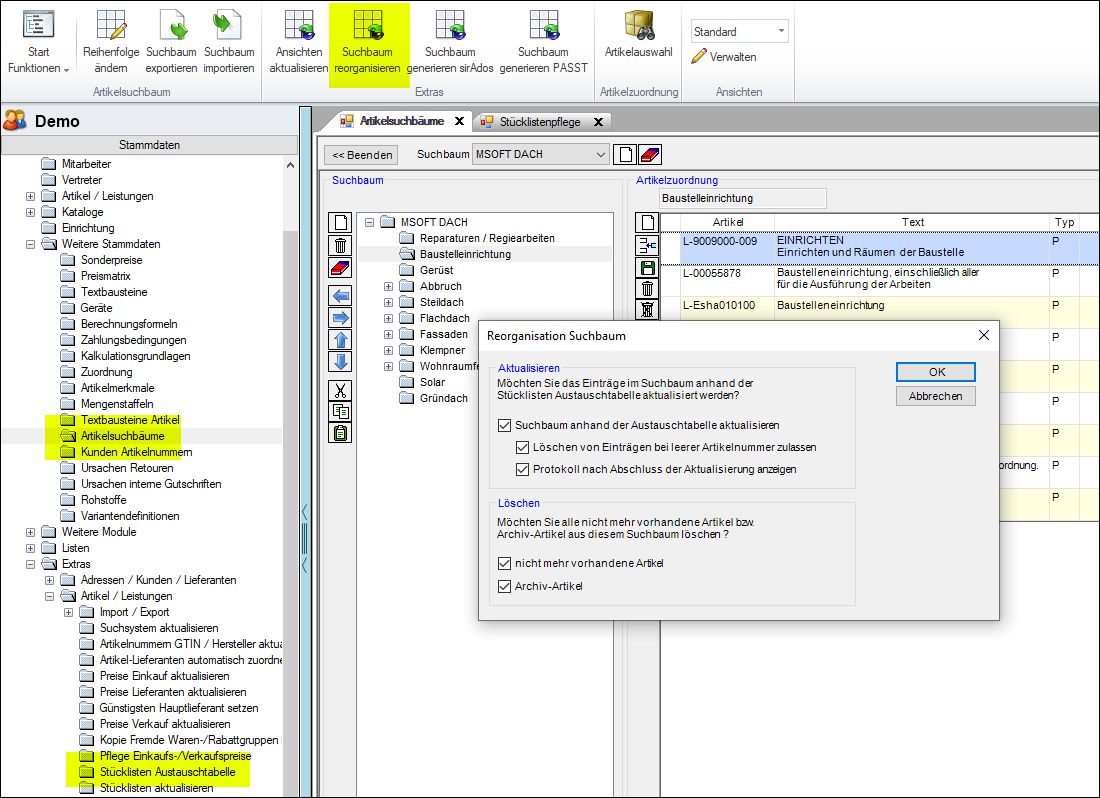The width and height of the screenshot is (1100, 798).
Task: Expand the Steildach tree node
Action: 389,302
